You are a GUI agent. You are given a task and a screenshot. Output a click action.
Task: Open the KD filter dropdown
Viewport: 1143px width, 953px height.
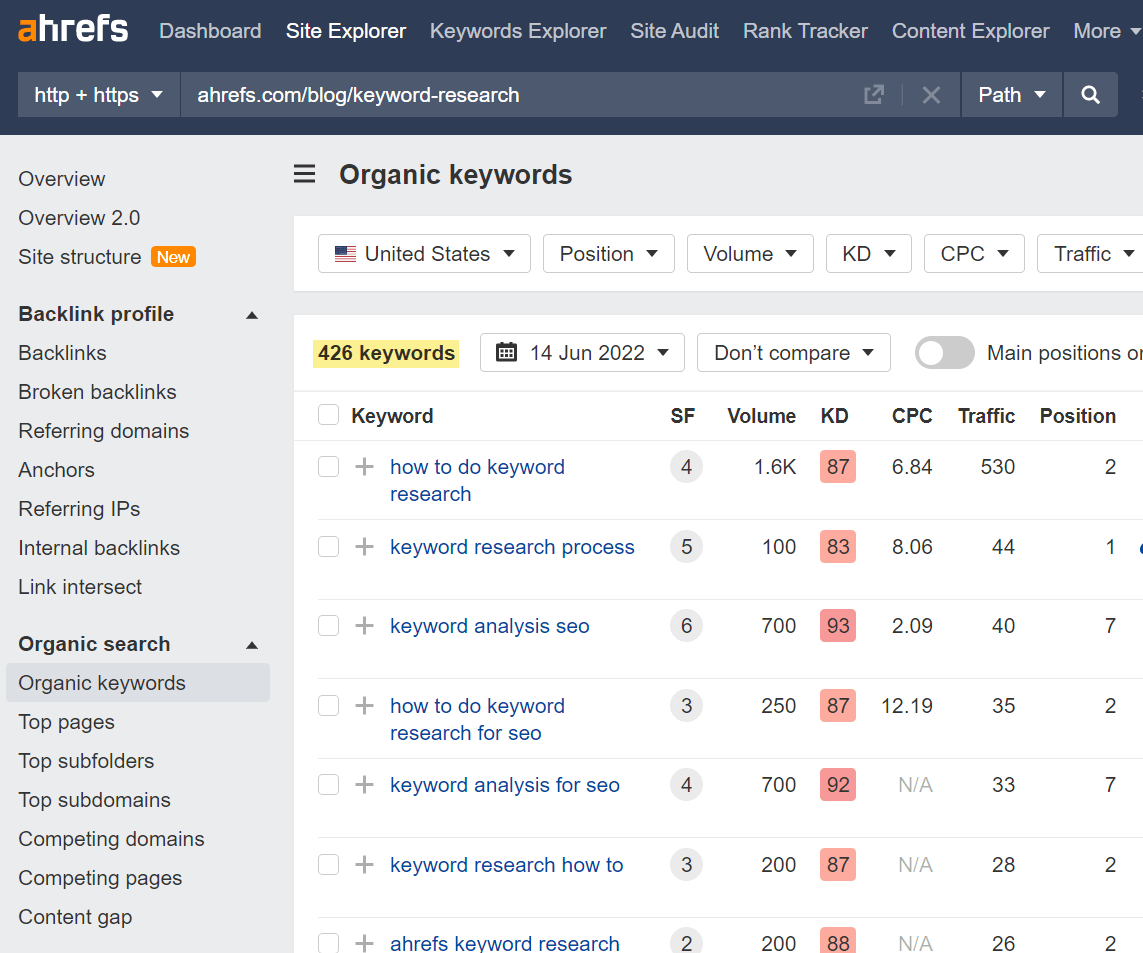click(868, 253)
